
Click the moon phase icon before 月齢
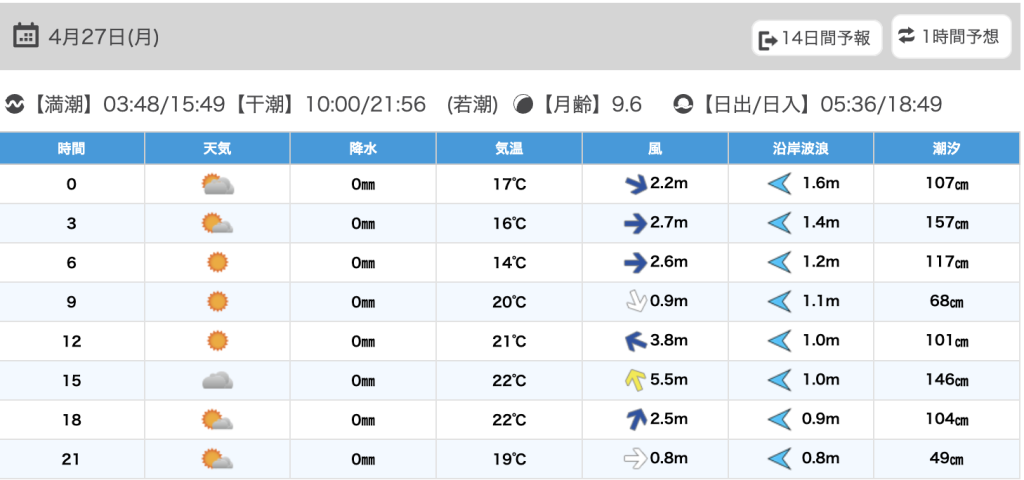[523, 104]
